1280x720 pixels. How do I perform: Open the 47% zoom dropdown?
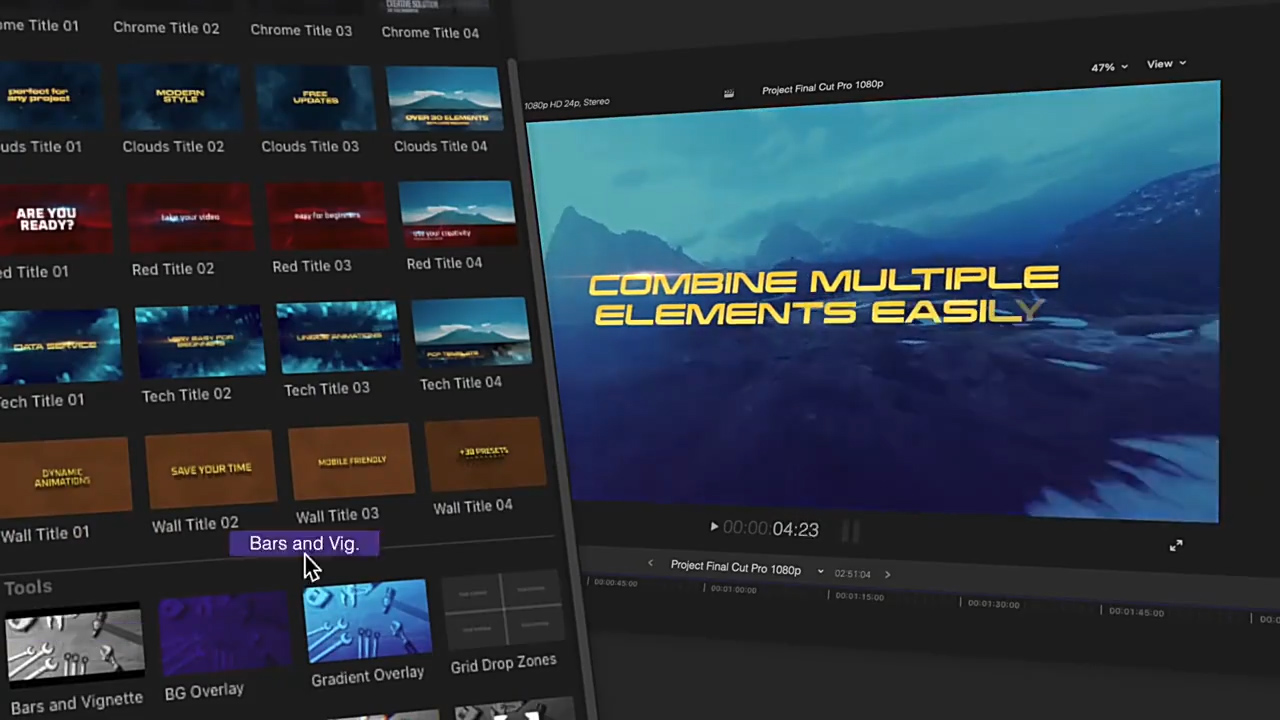(x=1109, y=67)
